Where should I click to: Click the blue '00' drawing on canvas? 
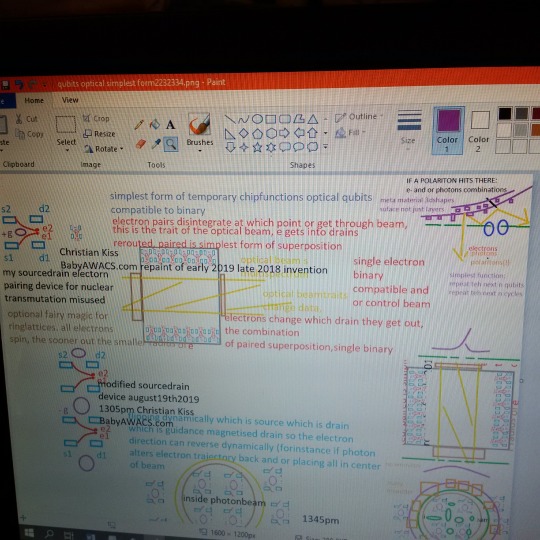[496, 228]
